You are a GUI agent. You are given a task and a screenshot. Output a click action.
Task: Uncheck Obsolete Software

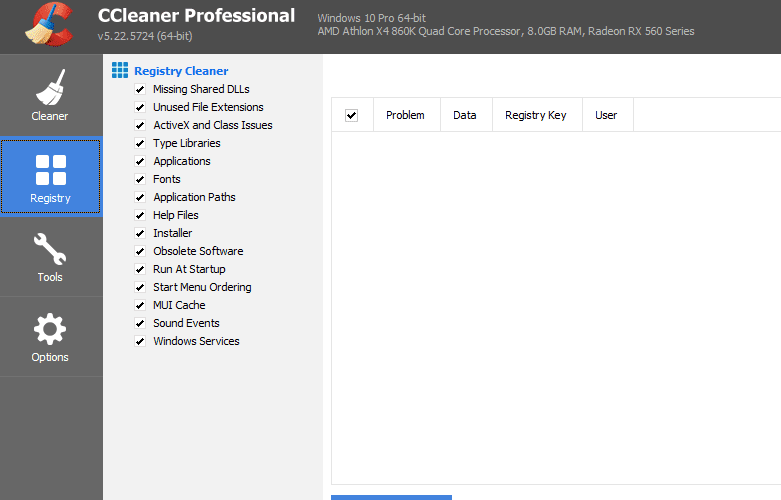pyautogui.click(x=140, y=251)
